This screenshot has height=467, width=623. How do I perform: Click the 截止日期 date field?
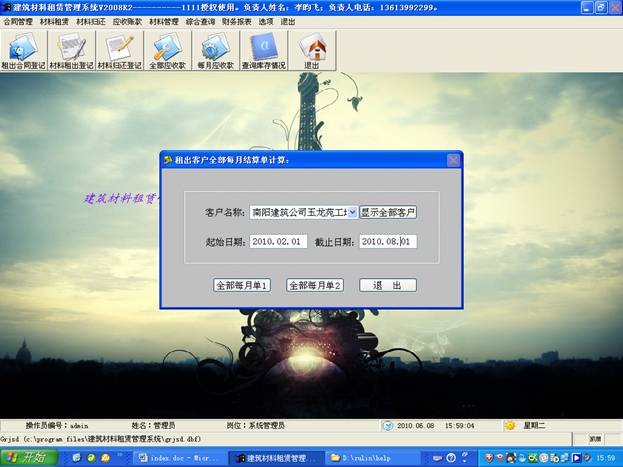point(388,242)
